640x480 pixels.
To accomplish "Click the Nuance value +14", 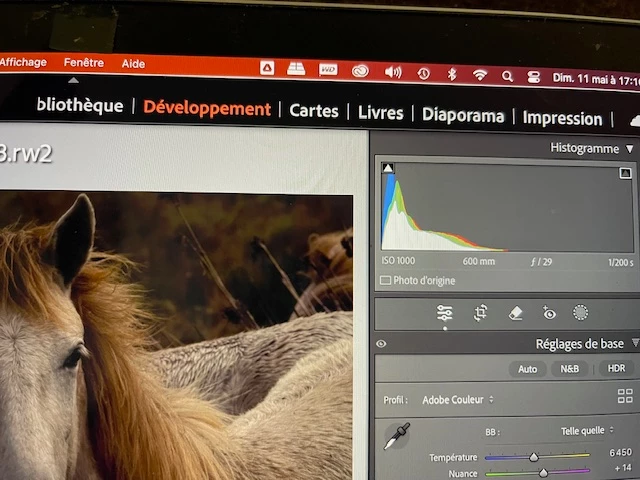I will click(623, 468).
